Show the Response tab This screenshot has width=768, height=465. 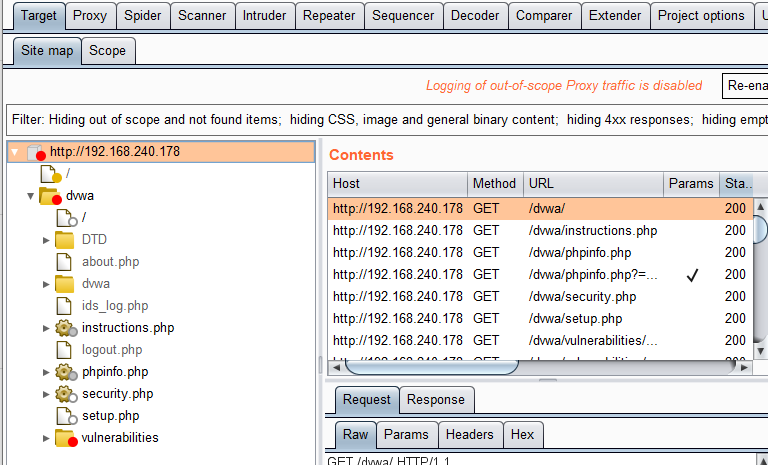pyautogui.click(x=436, y=400)
